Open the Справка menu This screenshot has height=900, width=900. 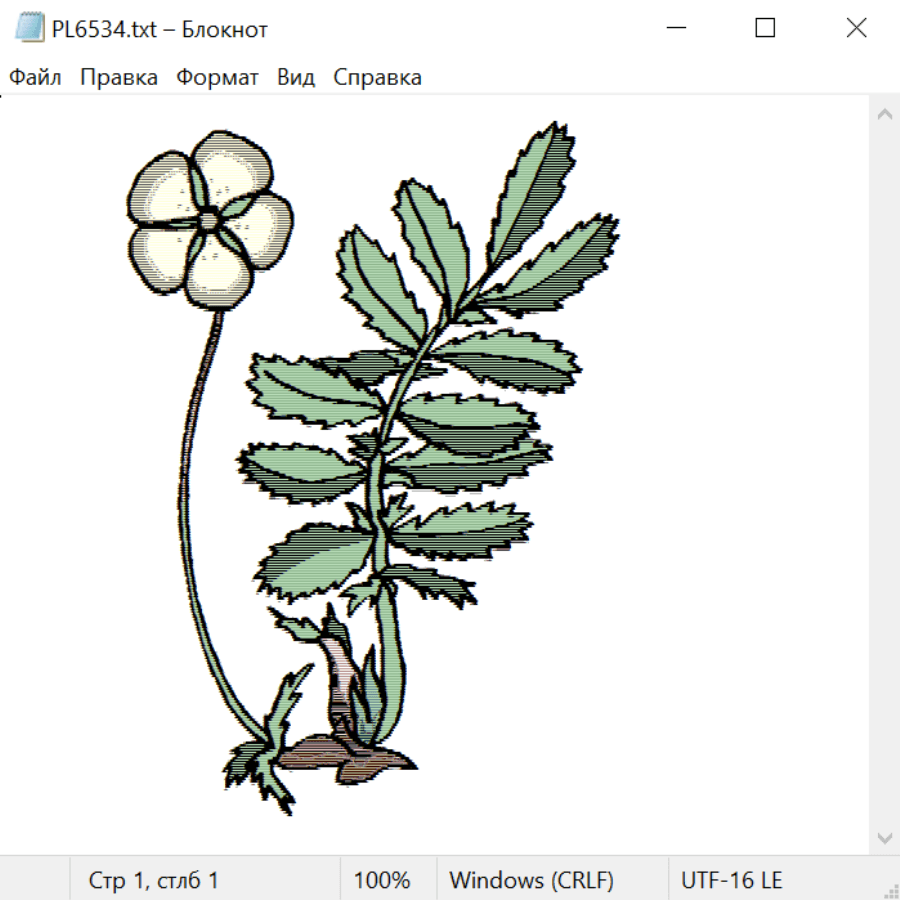point(377,77)
